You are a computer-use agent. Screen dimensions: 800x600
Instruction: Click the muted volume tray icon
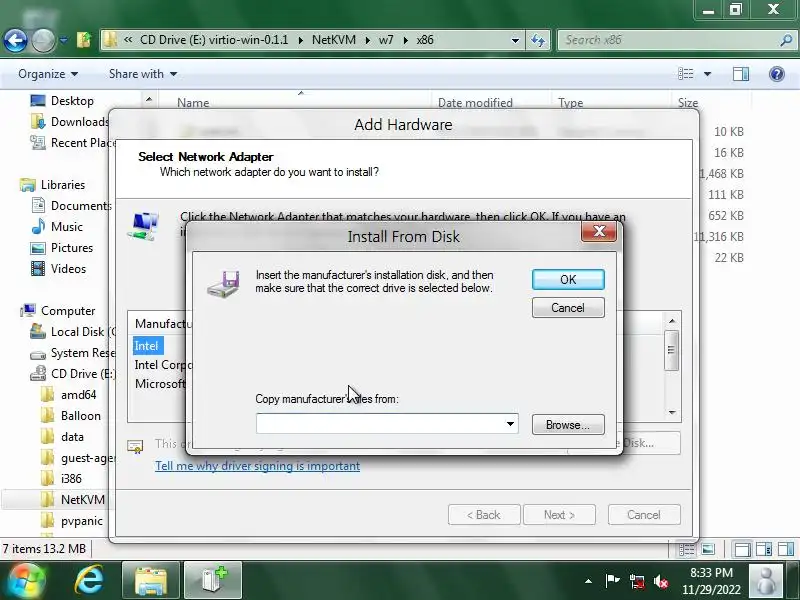661,581
